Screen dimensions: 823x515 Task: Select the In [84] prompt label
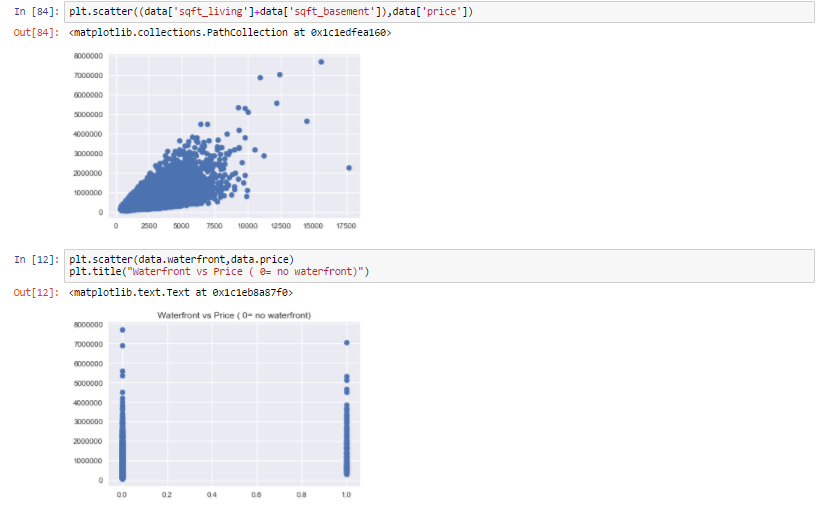[37, 11]
